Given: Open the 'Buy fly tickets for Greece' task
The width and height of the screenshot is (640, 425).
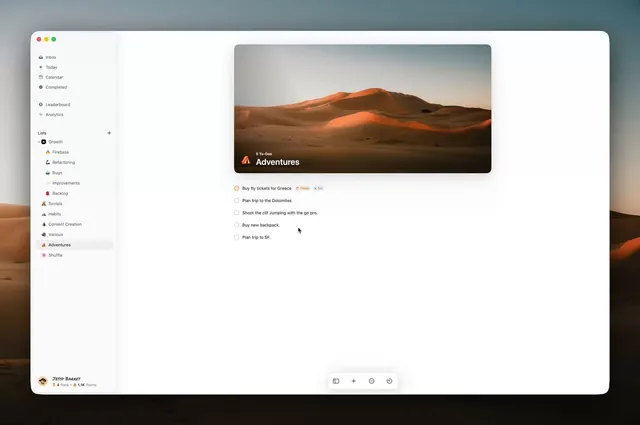Looking at the screenshot, I should [x=267, y=188].
